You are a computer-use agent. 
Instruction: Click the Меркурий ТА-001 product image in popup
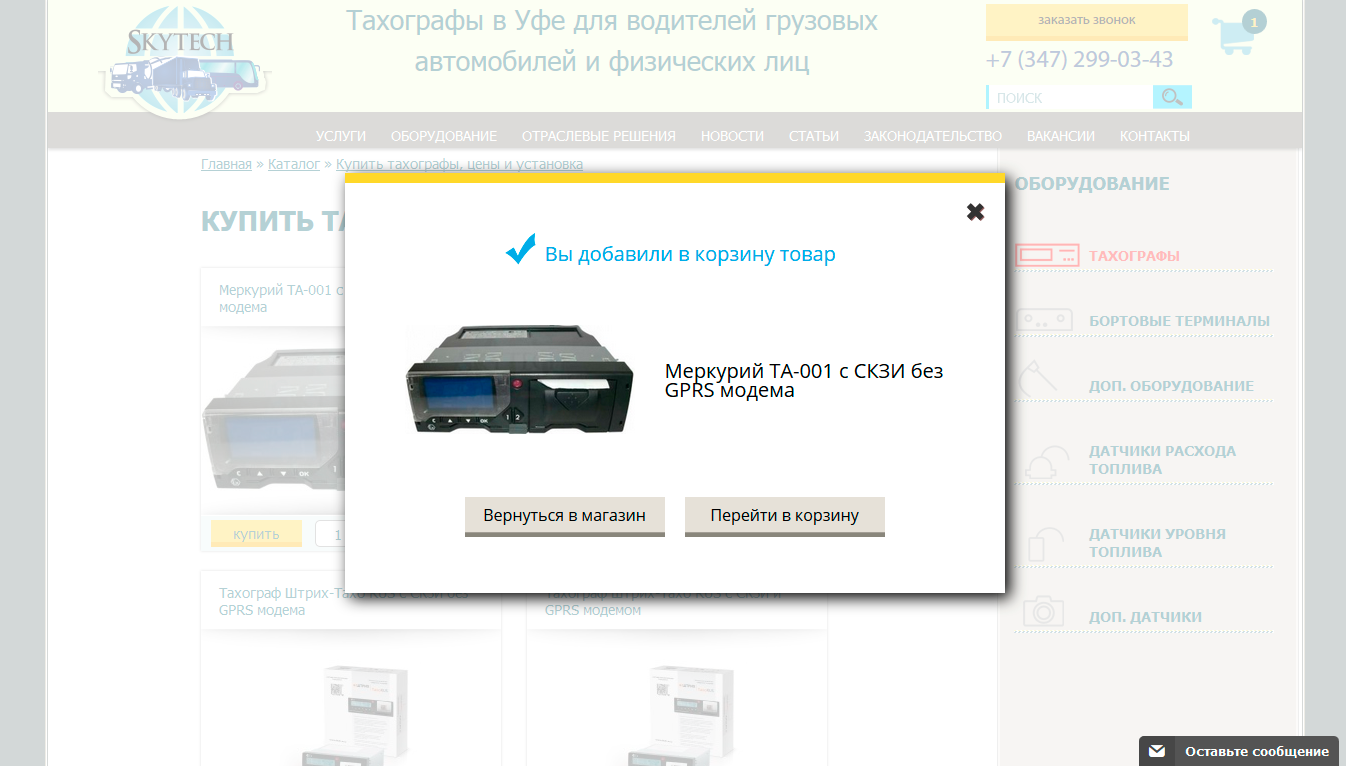coord(519,380)
